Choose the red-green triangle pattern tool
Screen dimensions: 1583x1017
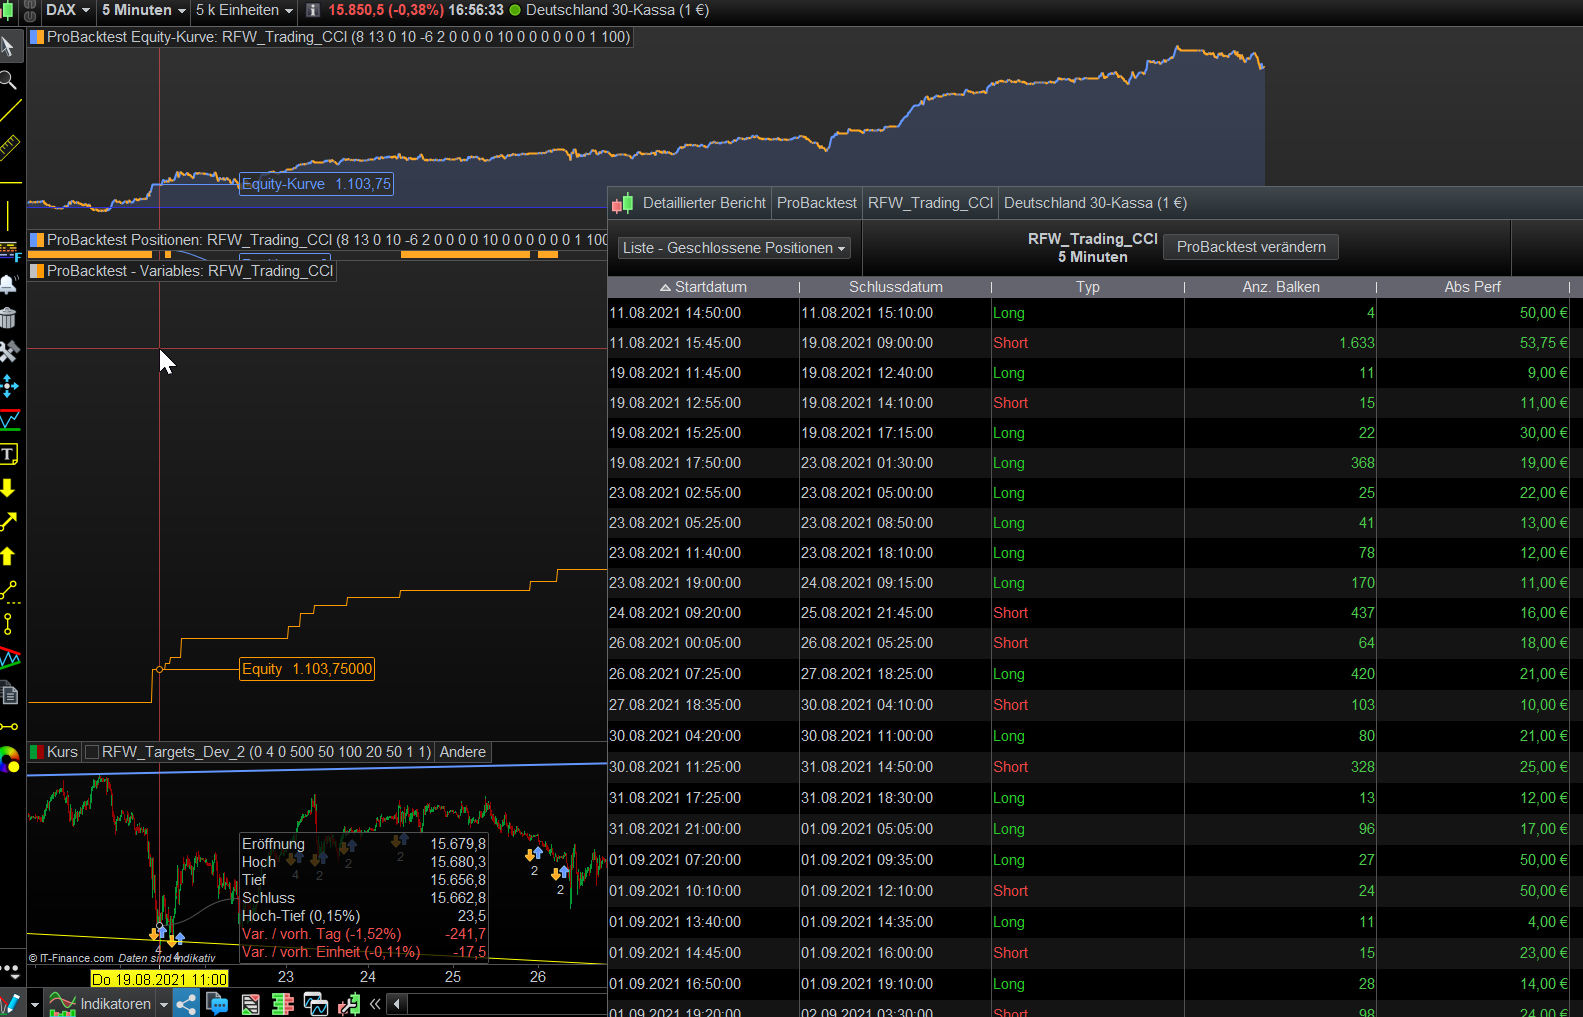point(9,658)
